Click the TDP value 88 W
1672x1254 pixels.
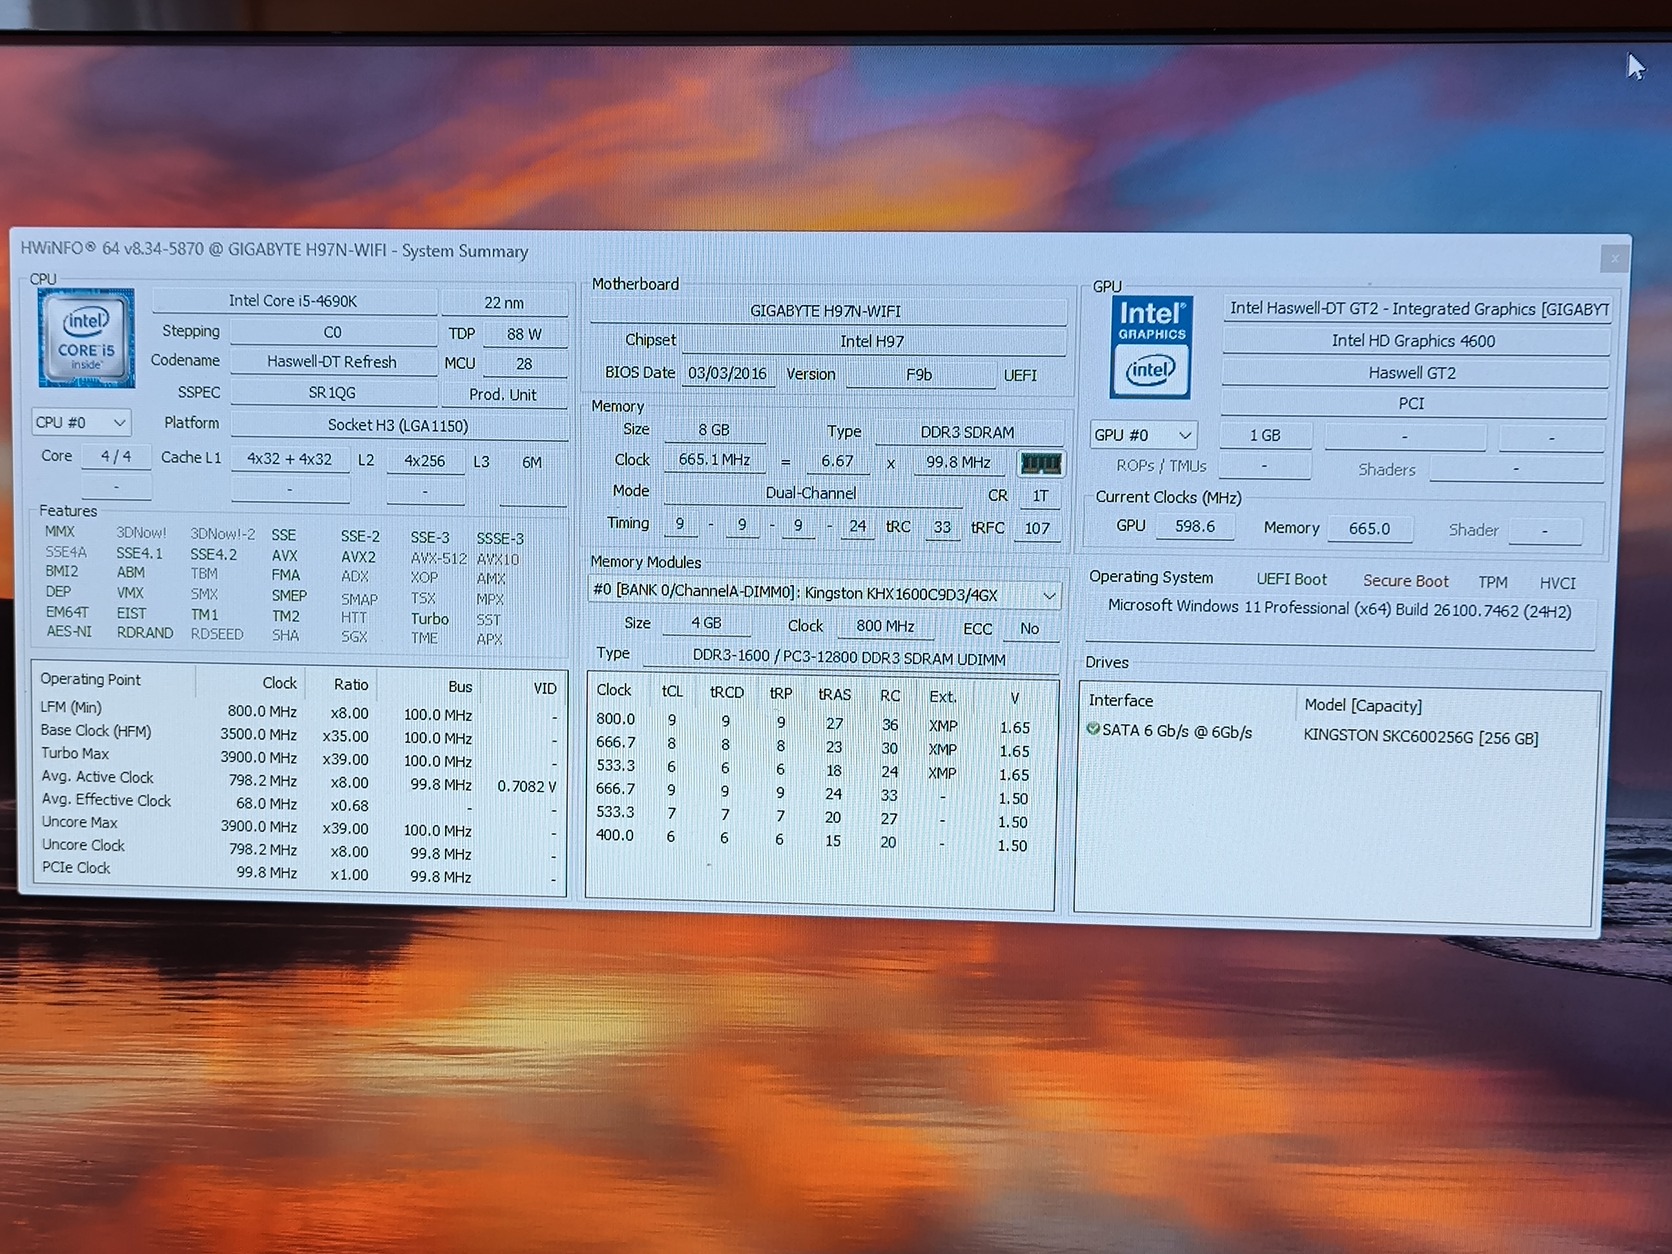pos(524,334)
